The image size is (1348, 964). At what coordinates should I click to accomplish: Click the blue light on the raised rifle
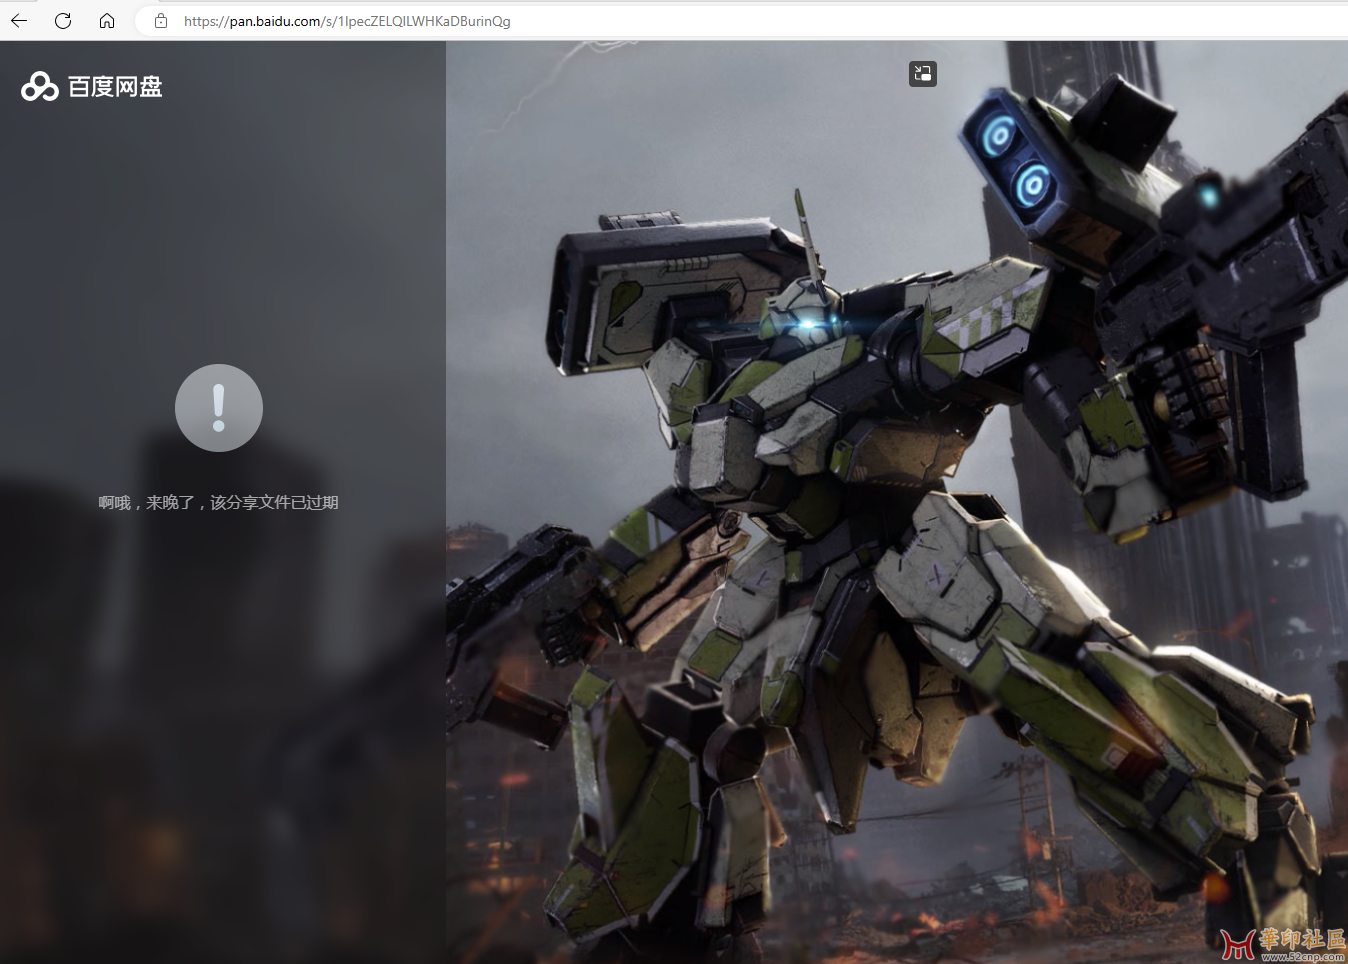click(x=1209, y=197)
